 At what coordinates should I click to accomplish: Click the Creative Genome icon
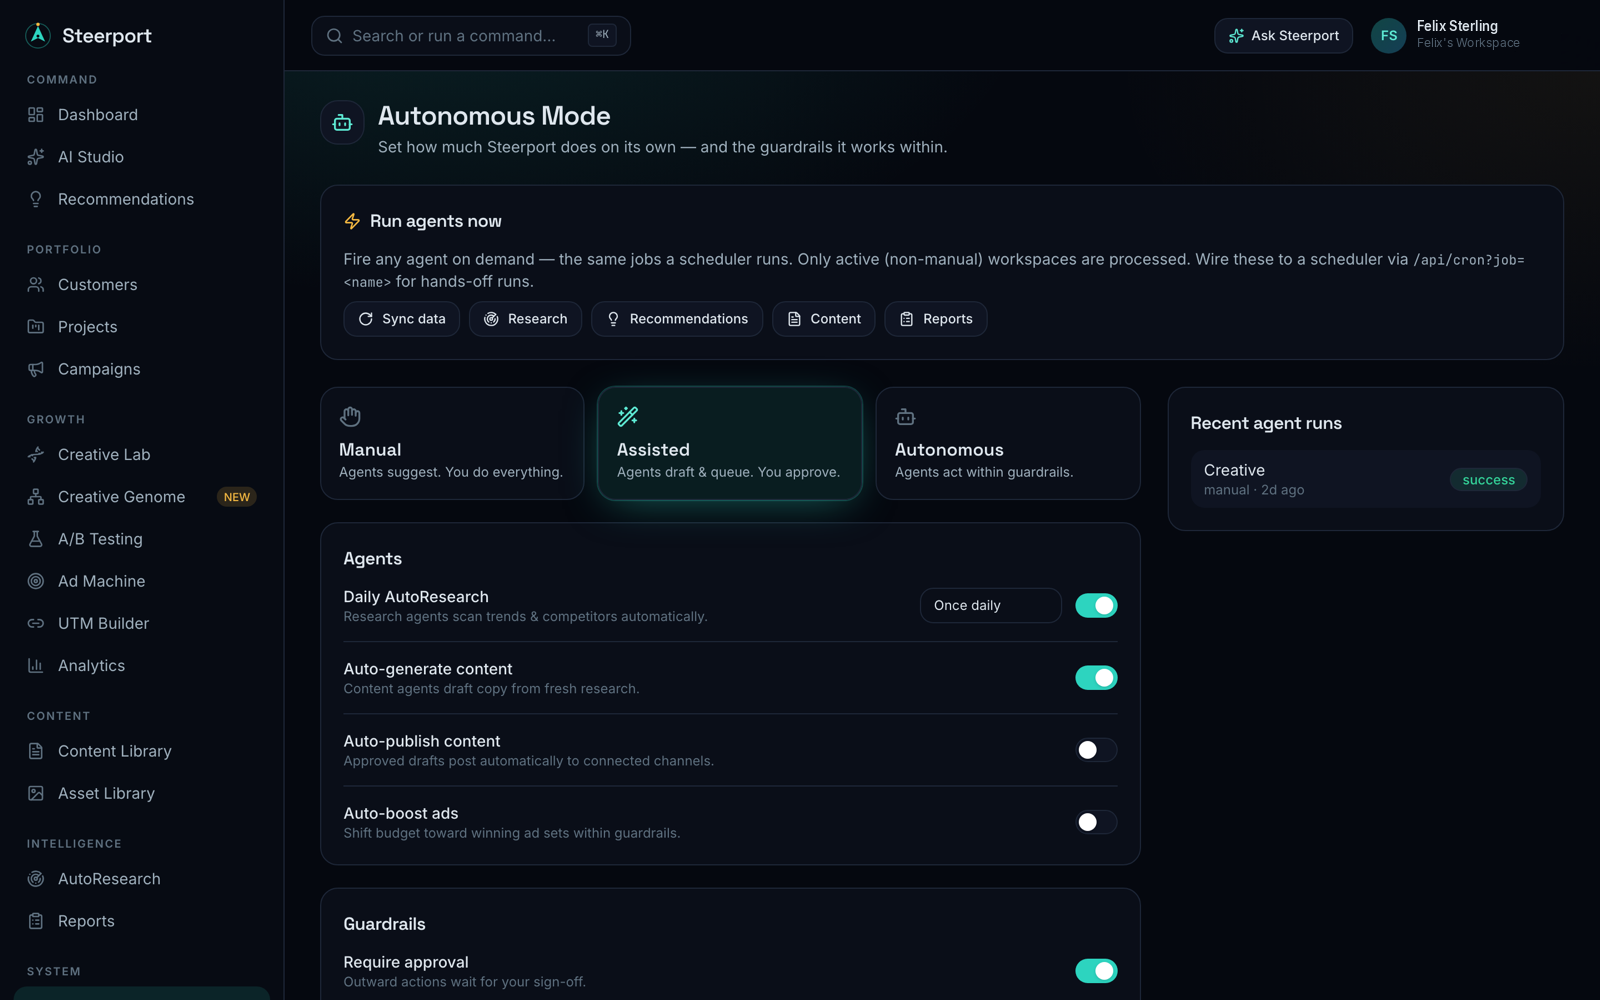pyautogui.click(x=36, y=497)
